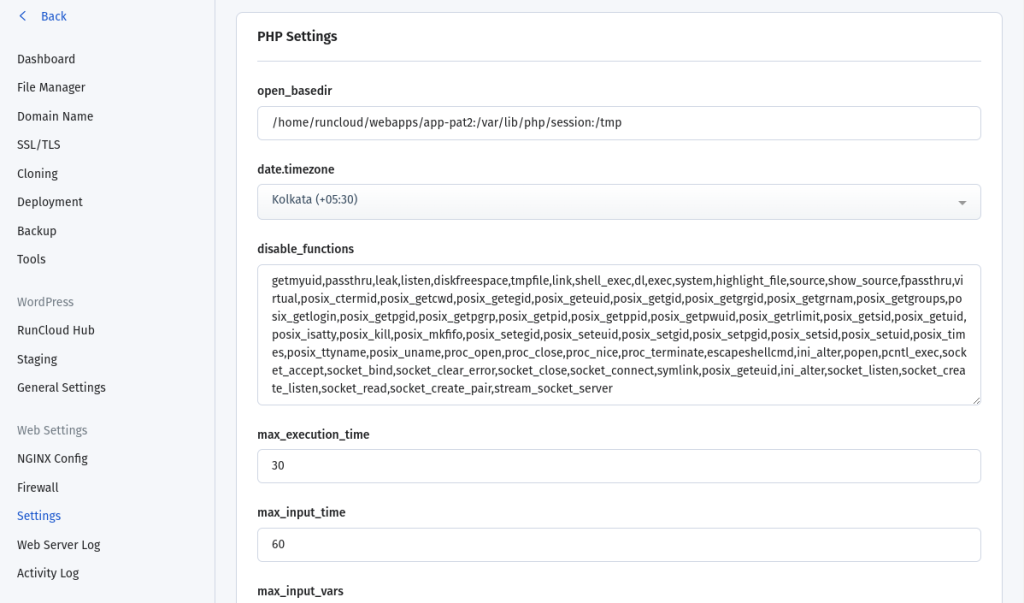1024x603 pixels.
Task: Go Back to previous page
Action: [x=54, y=16]
